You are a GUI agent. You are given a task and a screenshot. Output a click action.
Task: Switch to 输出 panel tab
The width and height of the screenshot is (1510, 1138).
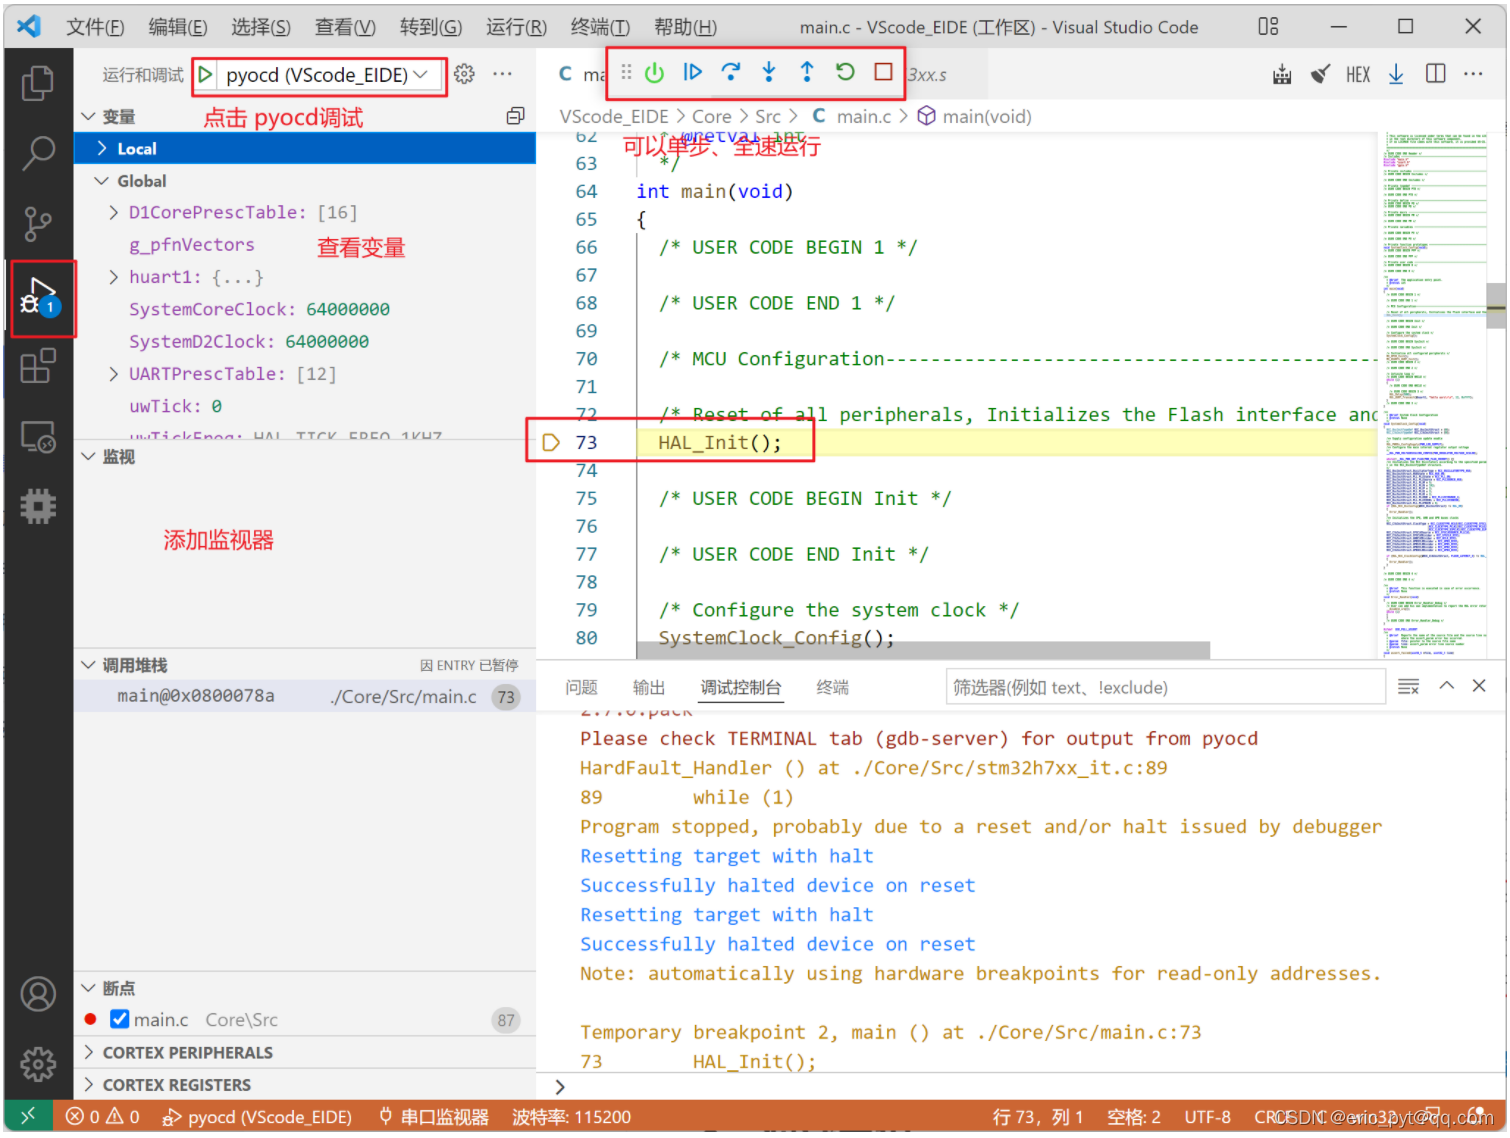point(649,687)
